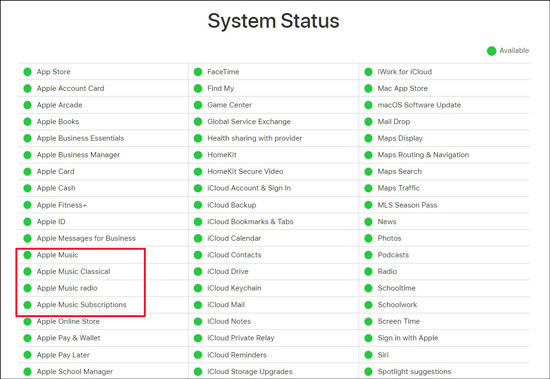Click the Maps Traffic label
Screen dimensions: 550x379
[x=398, y=188]
